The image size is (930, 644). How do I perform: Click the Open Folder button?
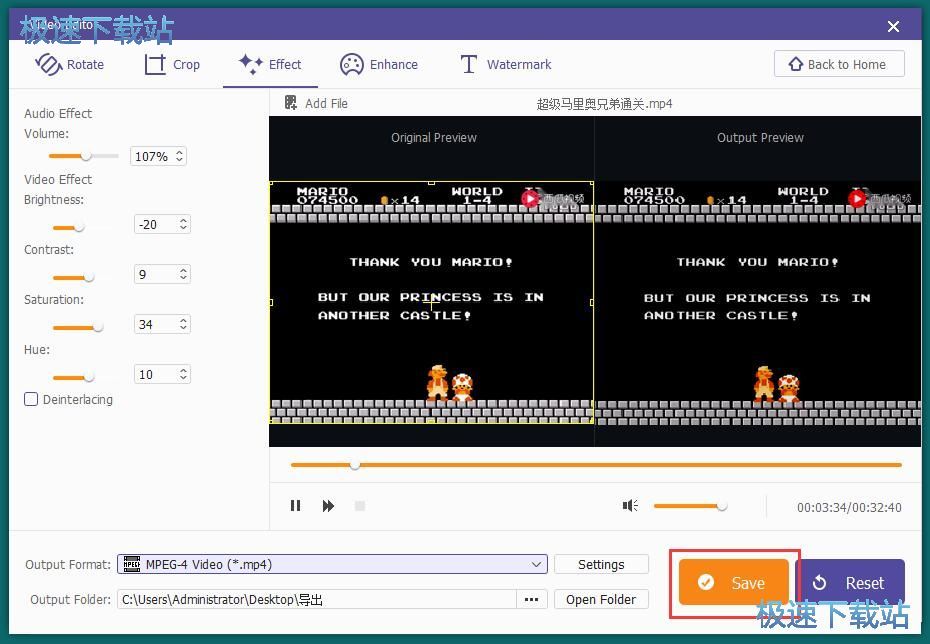click(x=601, y=600)
